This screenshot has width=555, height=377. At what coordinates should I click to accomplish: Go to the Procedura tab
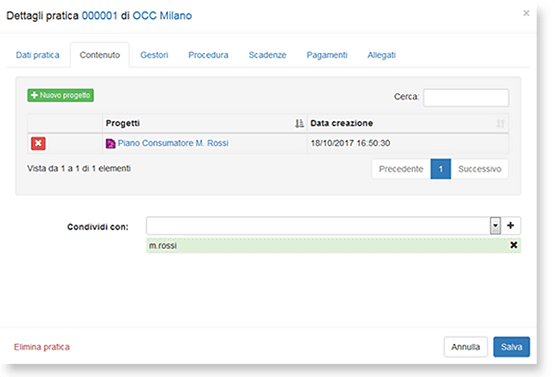point(208,55)
